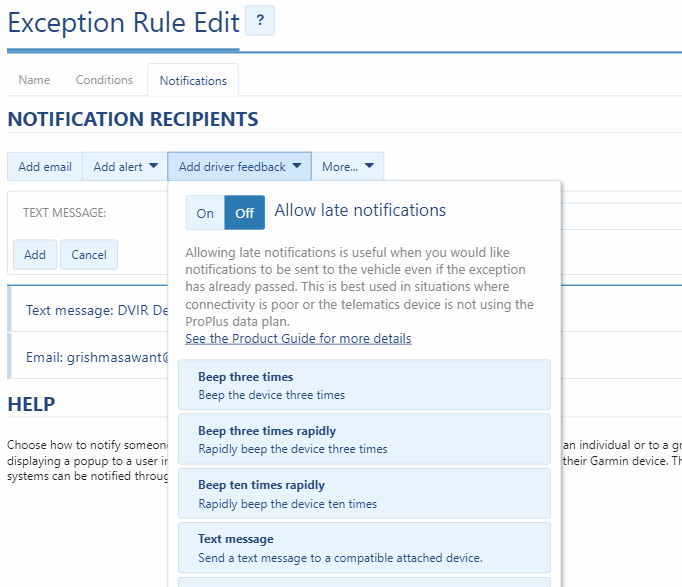Select the Text message: DVIR recipient row
The width and height of the screenshot is (682, 587).
[89, 310]
